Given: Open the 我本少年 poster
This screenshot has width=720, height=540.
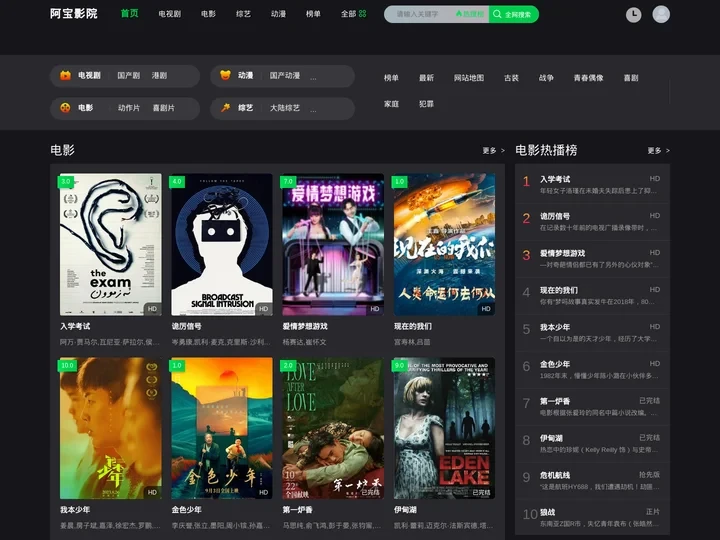Looking at the screenshot, I should tap(111, 428).
